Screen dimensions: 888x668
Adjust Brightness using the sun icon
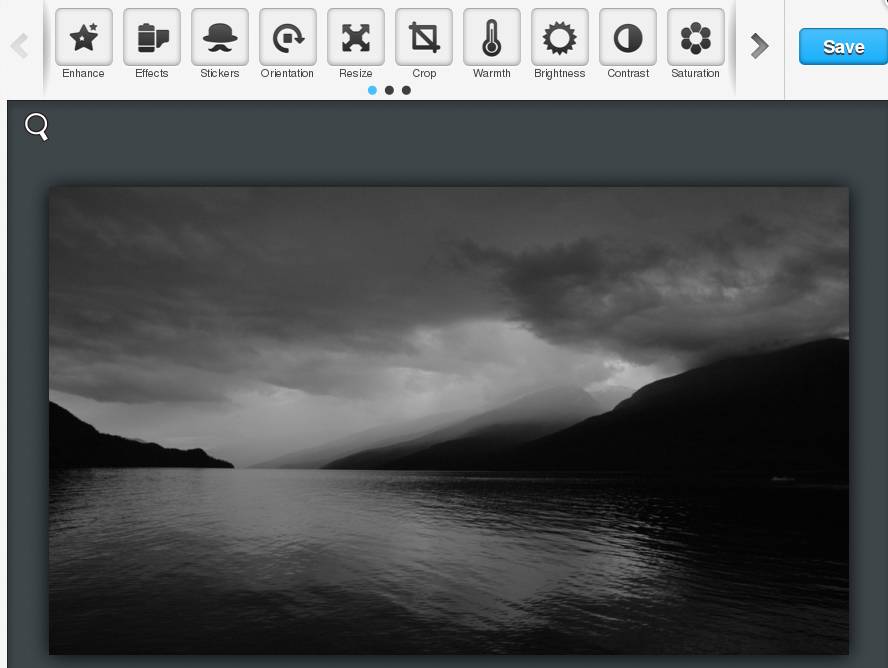tap(560, 38)
